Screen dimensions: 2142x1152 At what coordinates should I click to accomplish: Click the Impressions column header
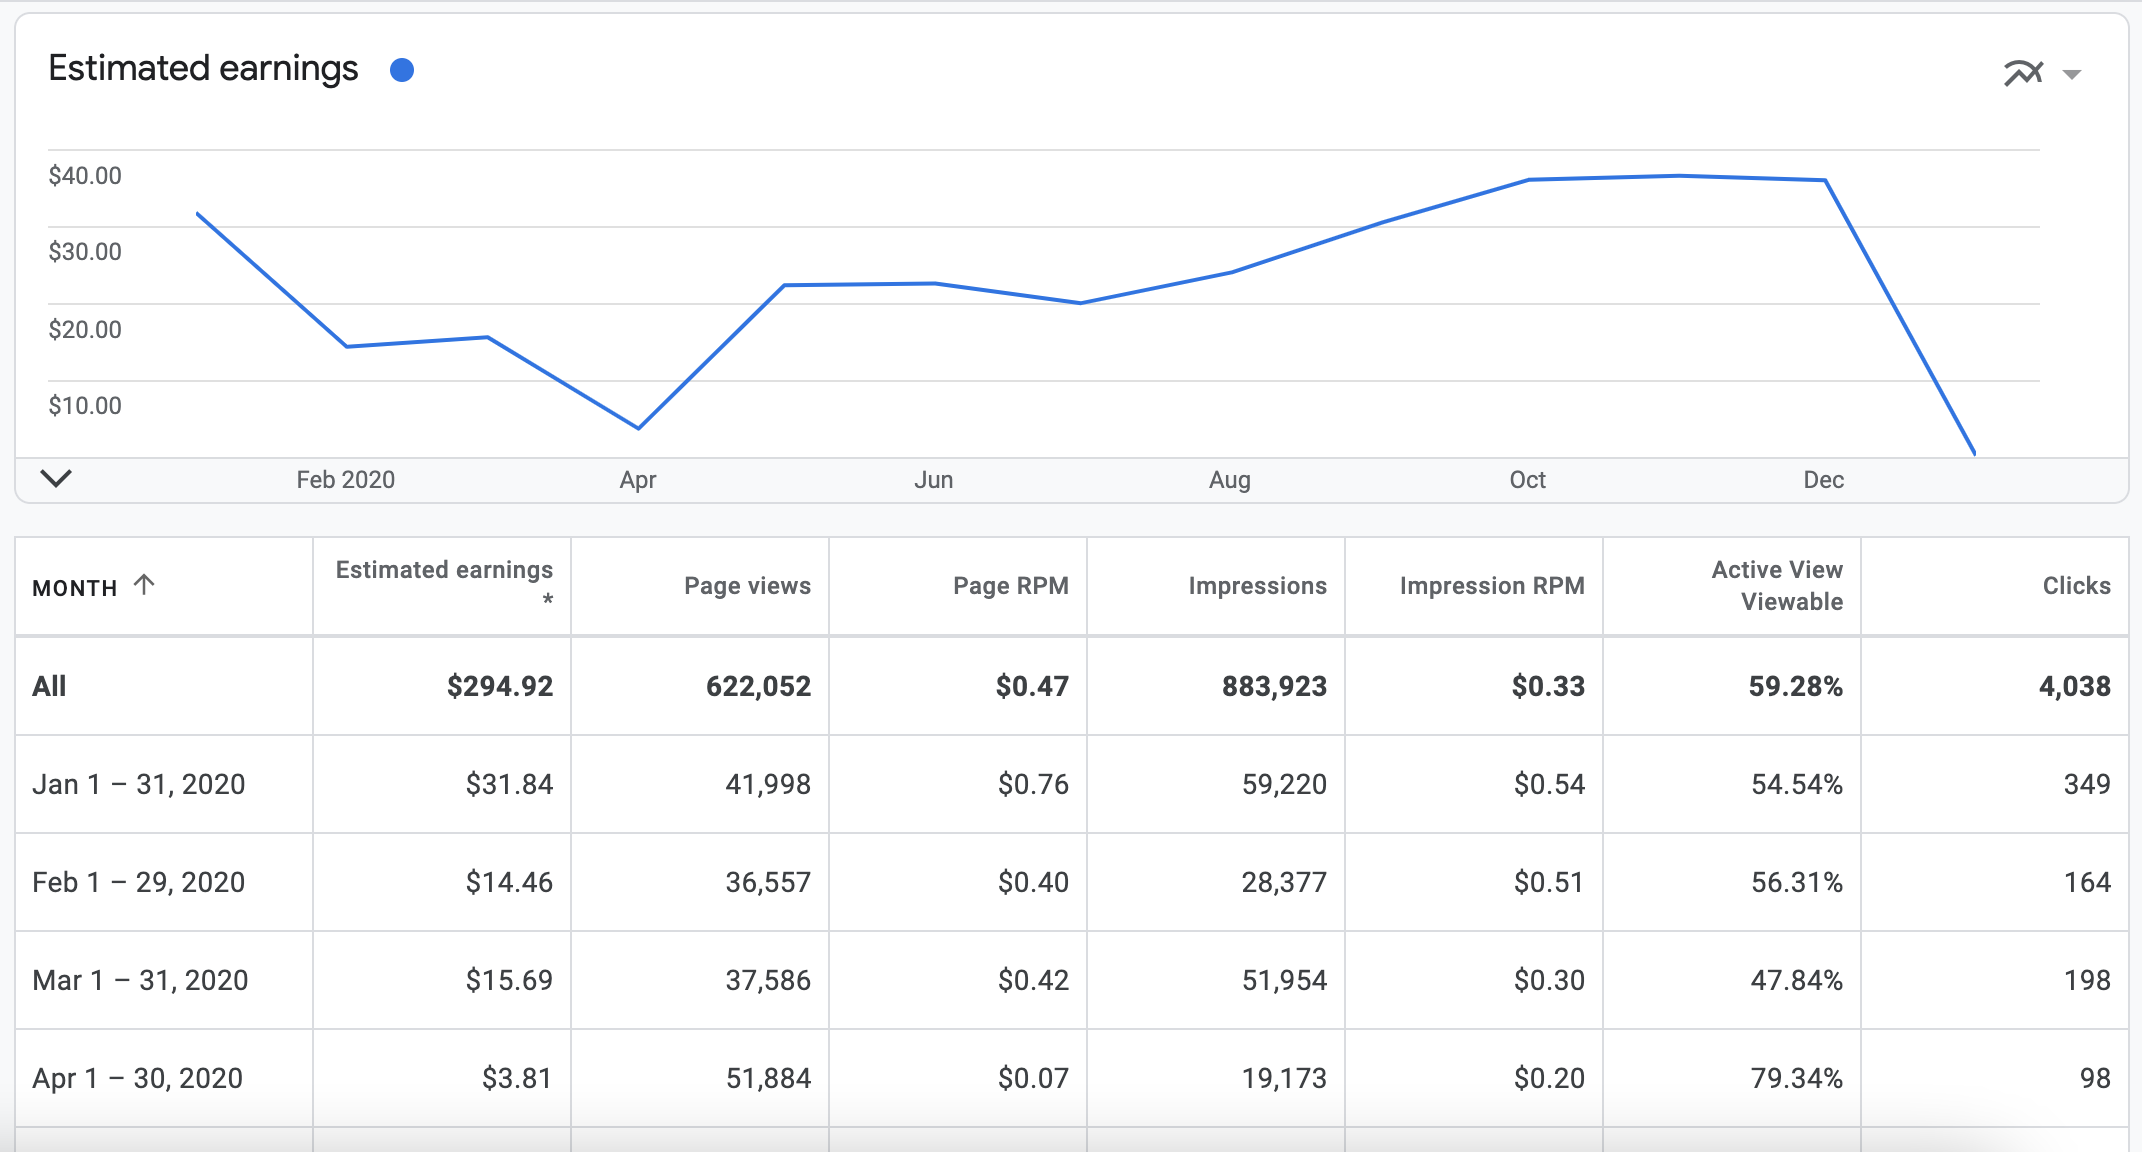coord(1257,586)
